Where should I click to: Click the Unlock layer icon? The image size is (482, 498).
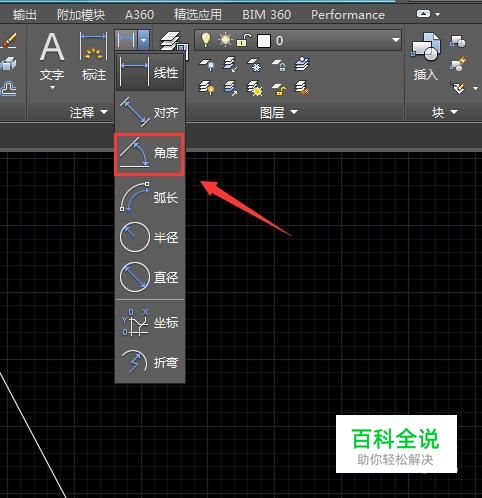[x=279, y=88]
